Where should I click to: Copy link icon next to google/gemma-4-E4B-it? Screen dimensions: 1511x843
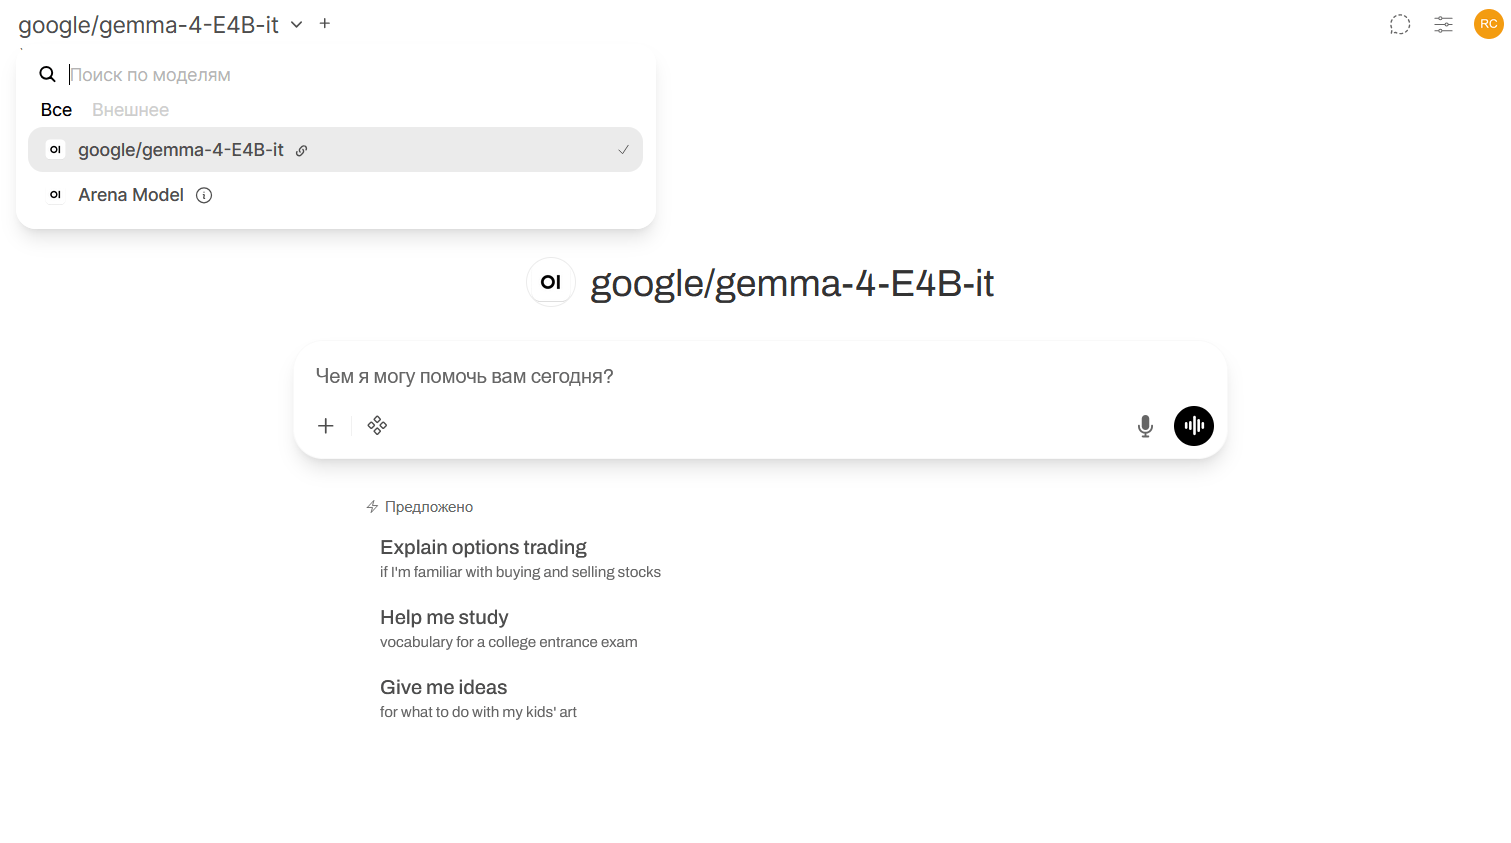301,151
